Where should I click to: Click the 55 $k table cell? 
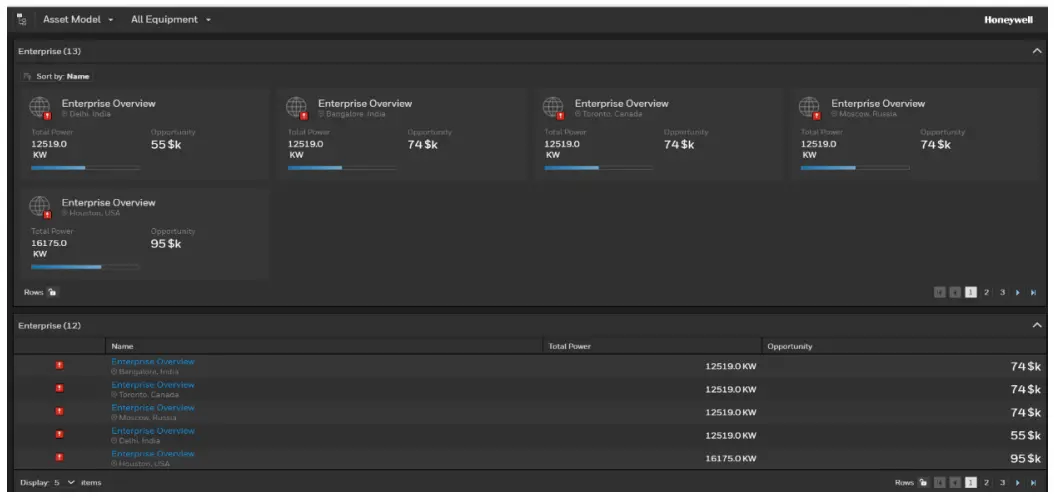pos(1026,435)
